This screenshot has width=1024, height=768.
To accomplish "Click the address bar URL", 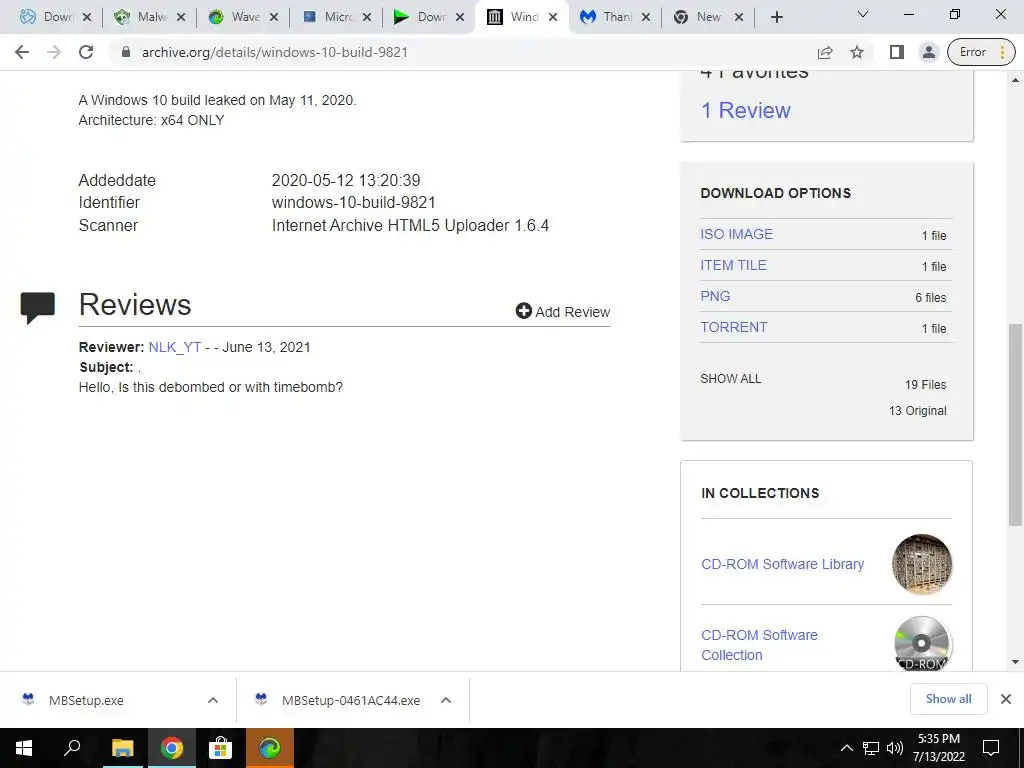I will click(x=275, y=52).
